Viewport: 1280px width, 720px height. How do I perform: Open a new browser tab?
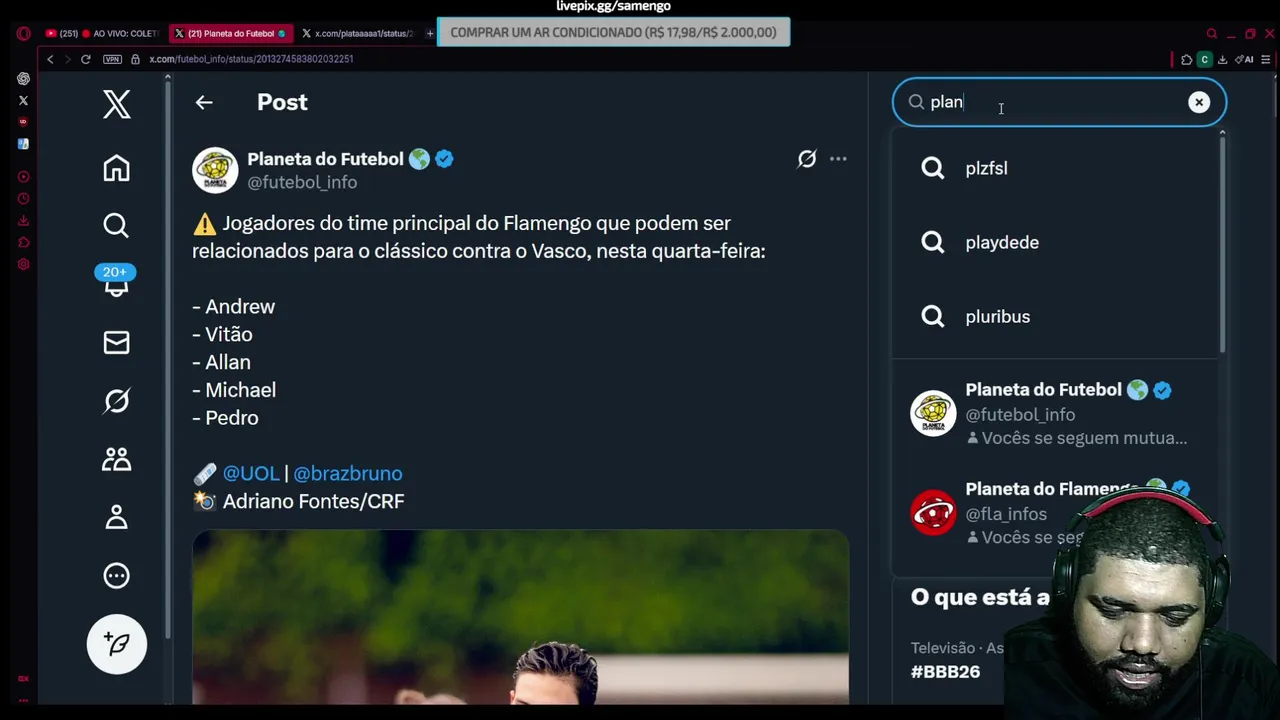430,33
